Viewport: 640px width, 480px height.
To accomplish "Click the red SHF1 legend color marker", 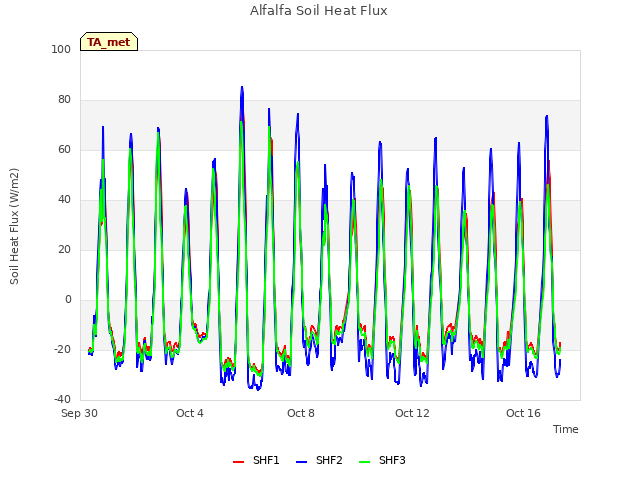I will point(238,462).
